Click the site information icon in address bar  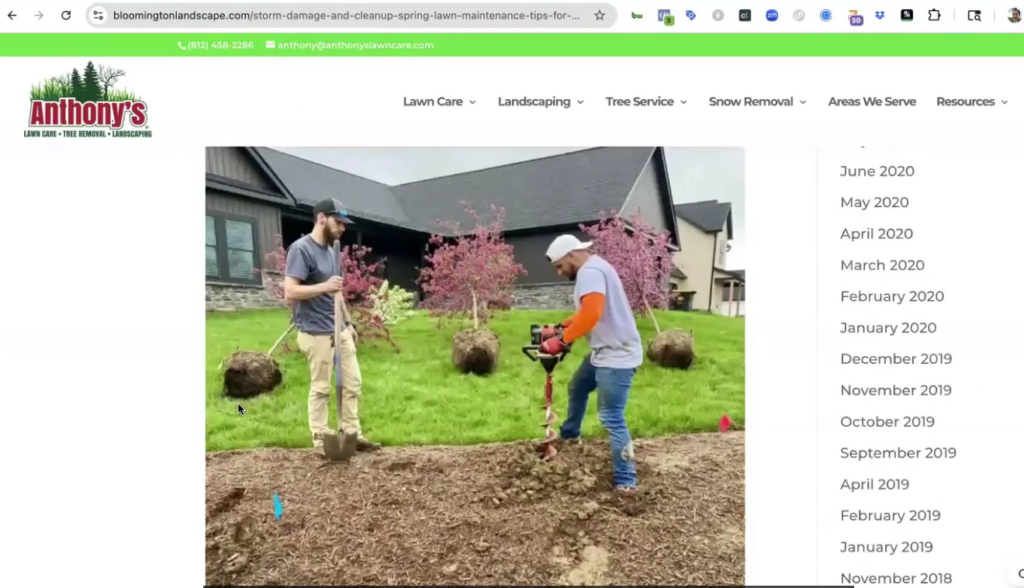click(98, 15)
